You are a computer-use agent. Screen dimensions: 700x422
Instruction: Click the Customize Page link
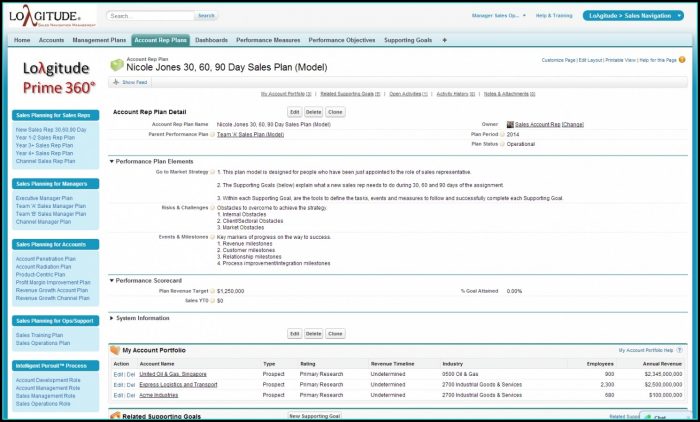point(558,60)
